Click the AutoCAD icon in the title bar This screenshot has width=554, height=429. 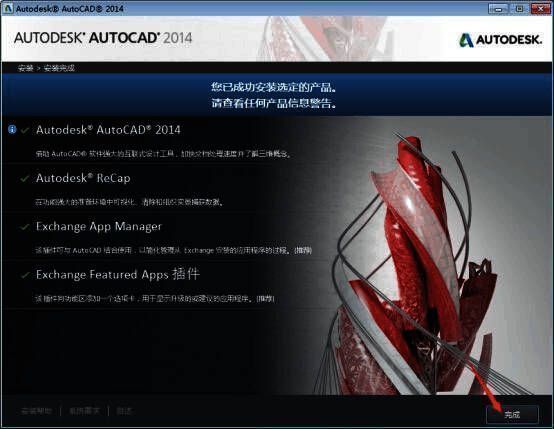[x=7, y=8]
